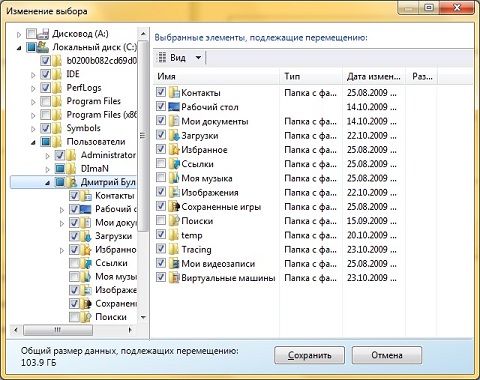Click the Изображения folder icon in right list
The height and width of the screenshot is (380, 480).
pos(174,192)
